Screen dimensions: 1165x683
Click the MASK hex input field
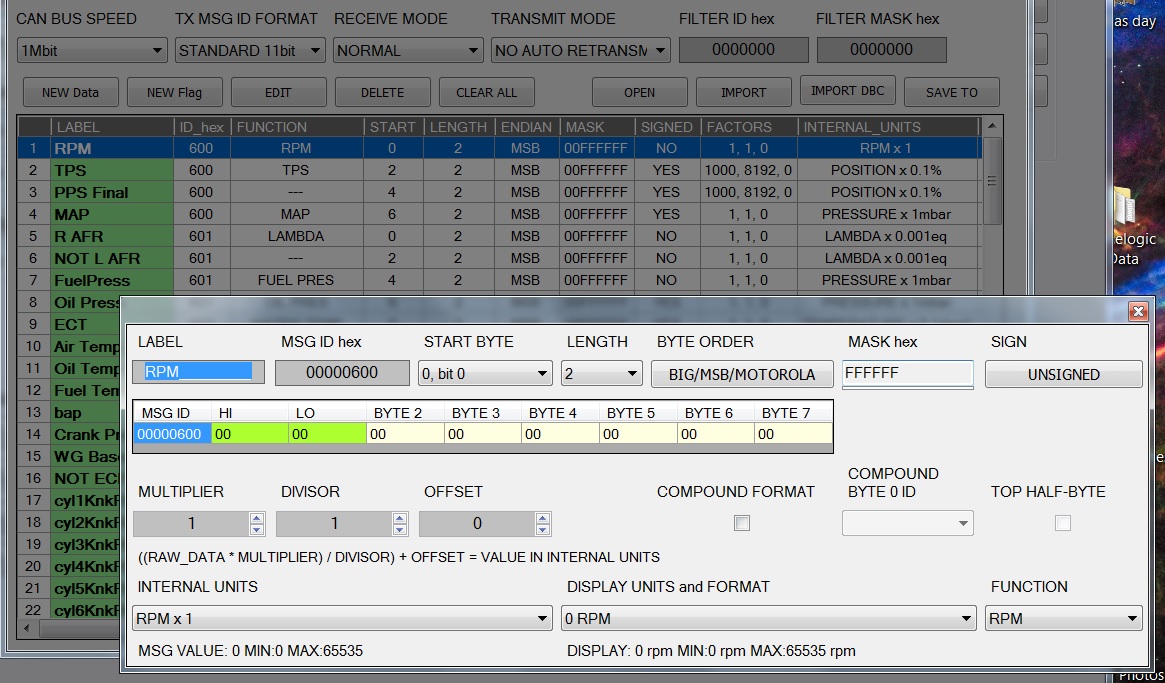[907, 373]
